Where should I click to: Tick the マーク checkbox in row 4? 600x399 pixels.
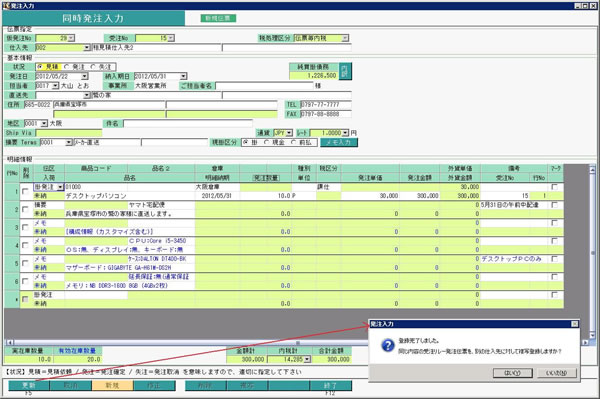tap(554, 241)
